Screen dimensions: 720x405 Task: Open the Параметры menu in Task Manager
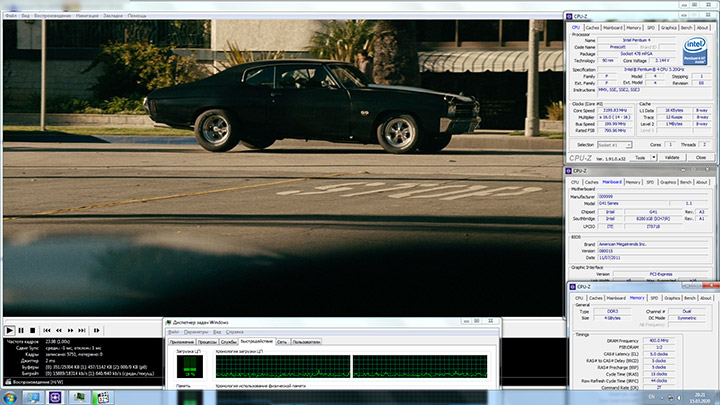[196, 332]
